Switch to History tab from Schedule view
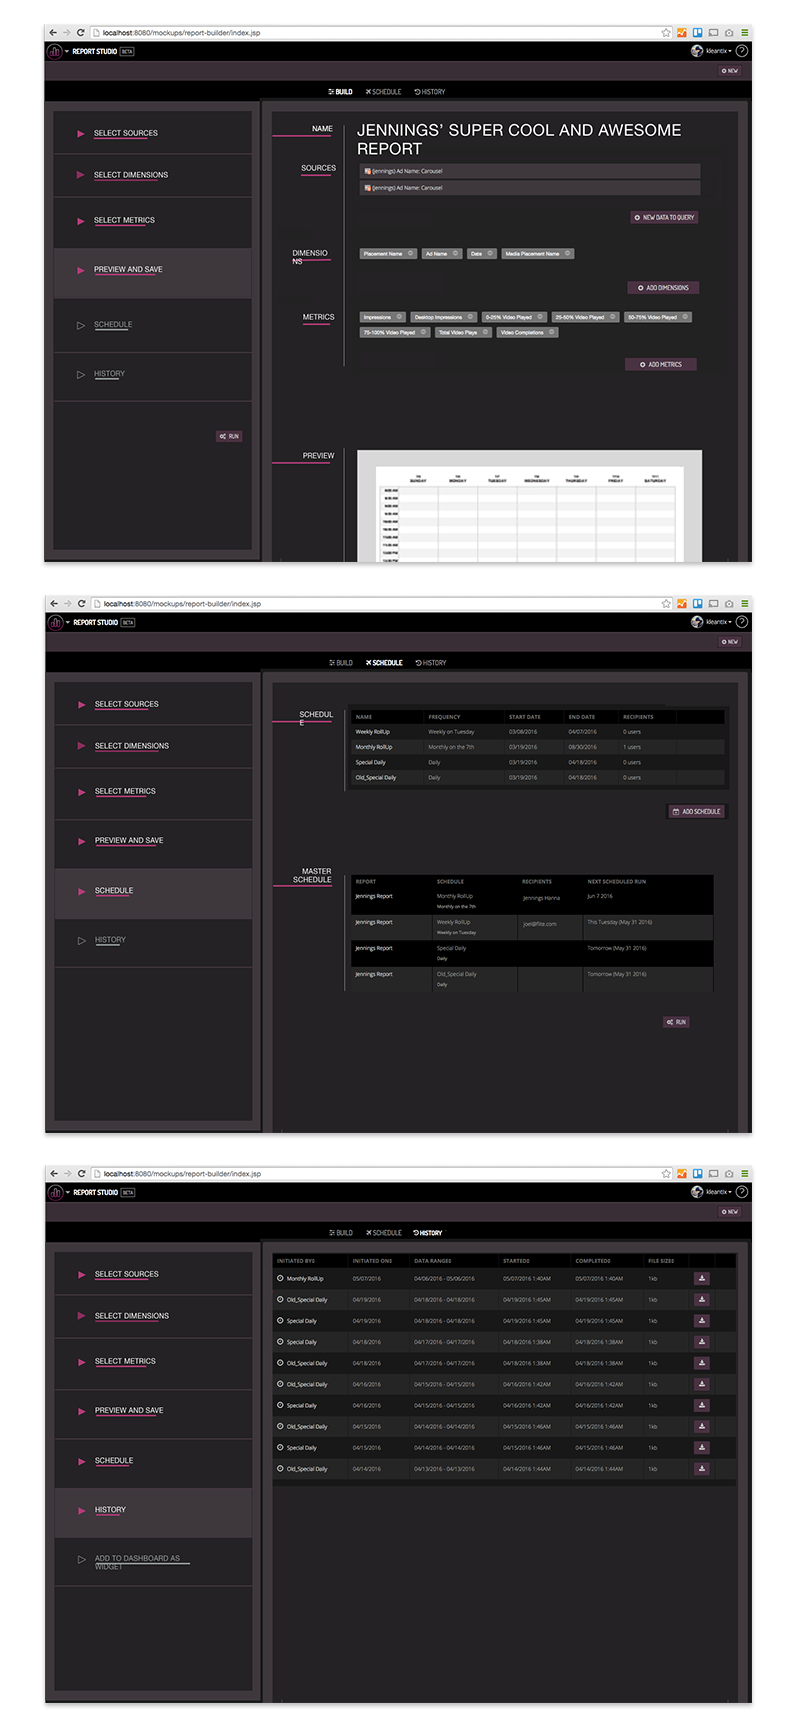797x1728 pixels. pos(431,663)
